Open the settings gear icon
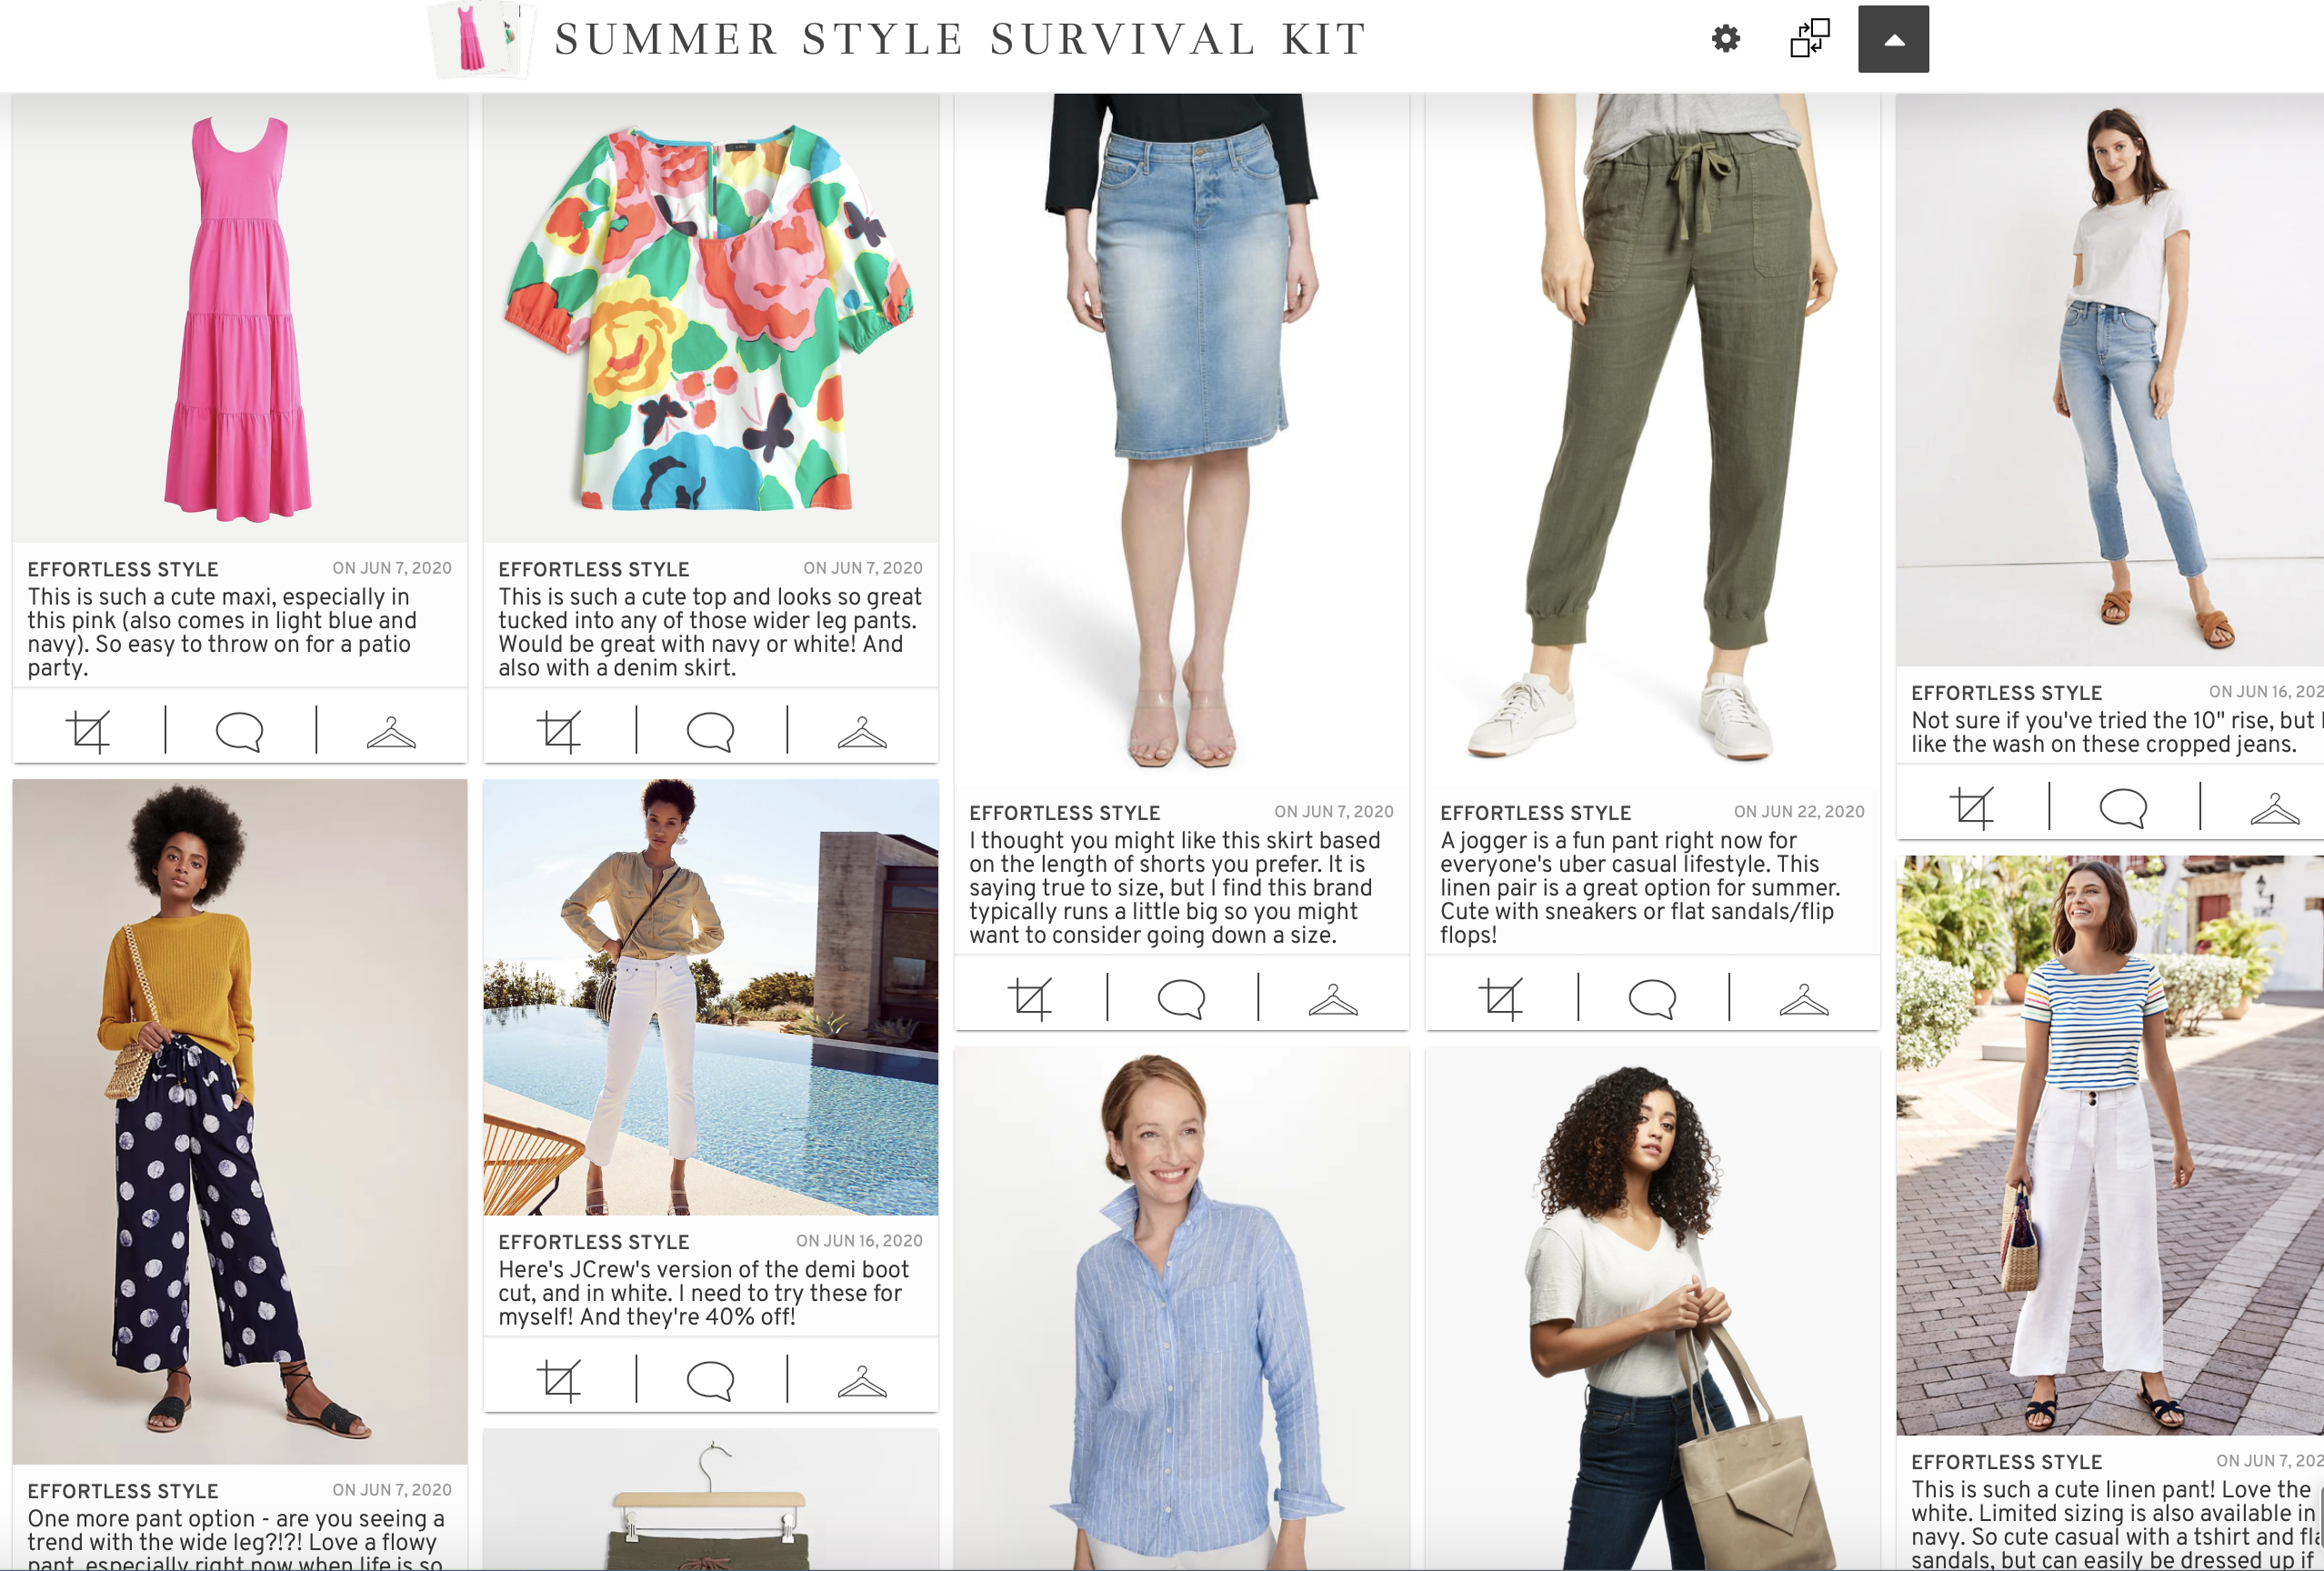 (1725, 39)
